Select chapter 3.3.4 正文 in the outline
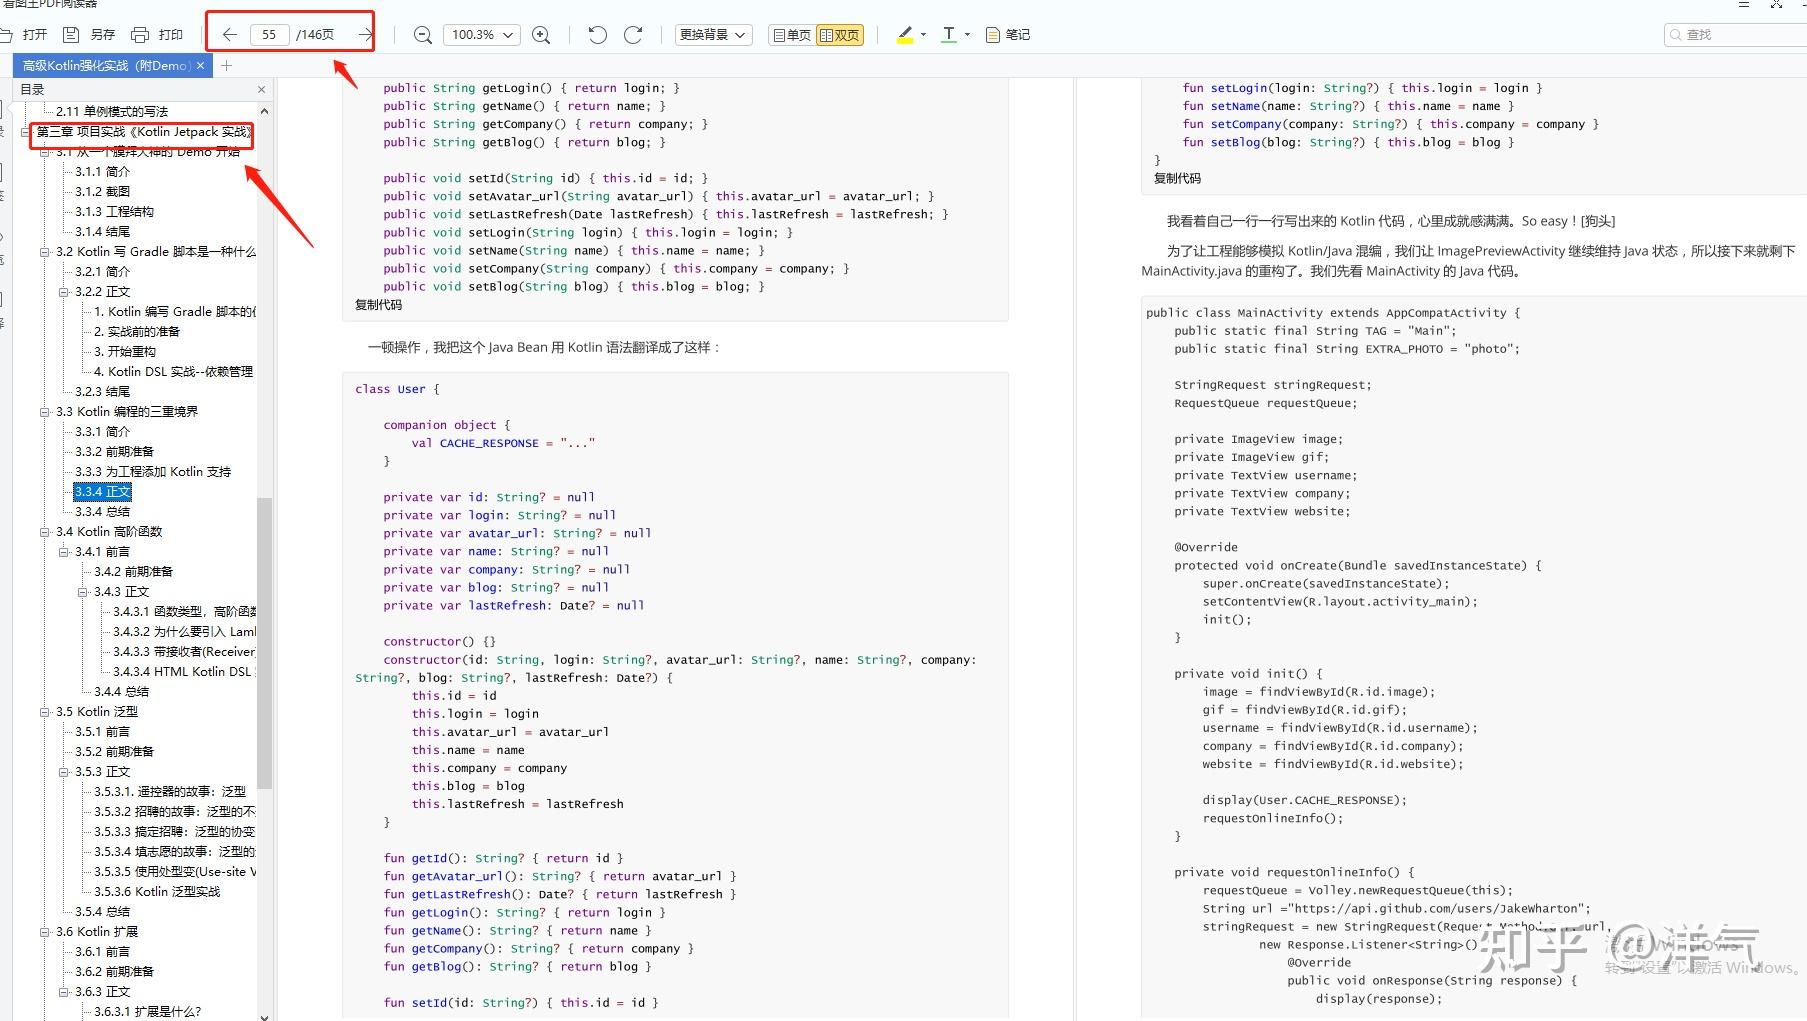Image resolution: width=1807 pixels, height=1021 pixels. [x=103, y=491]
